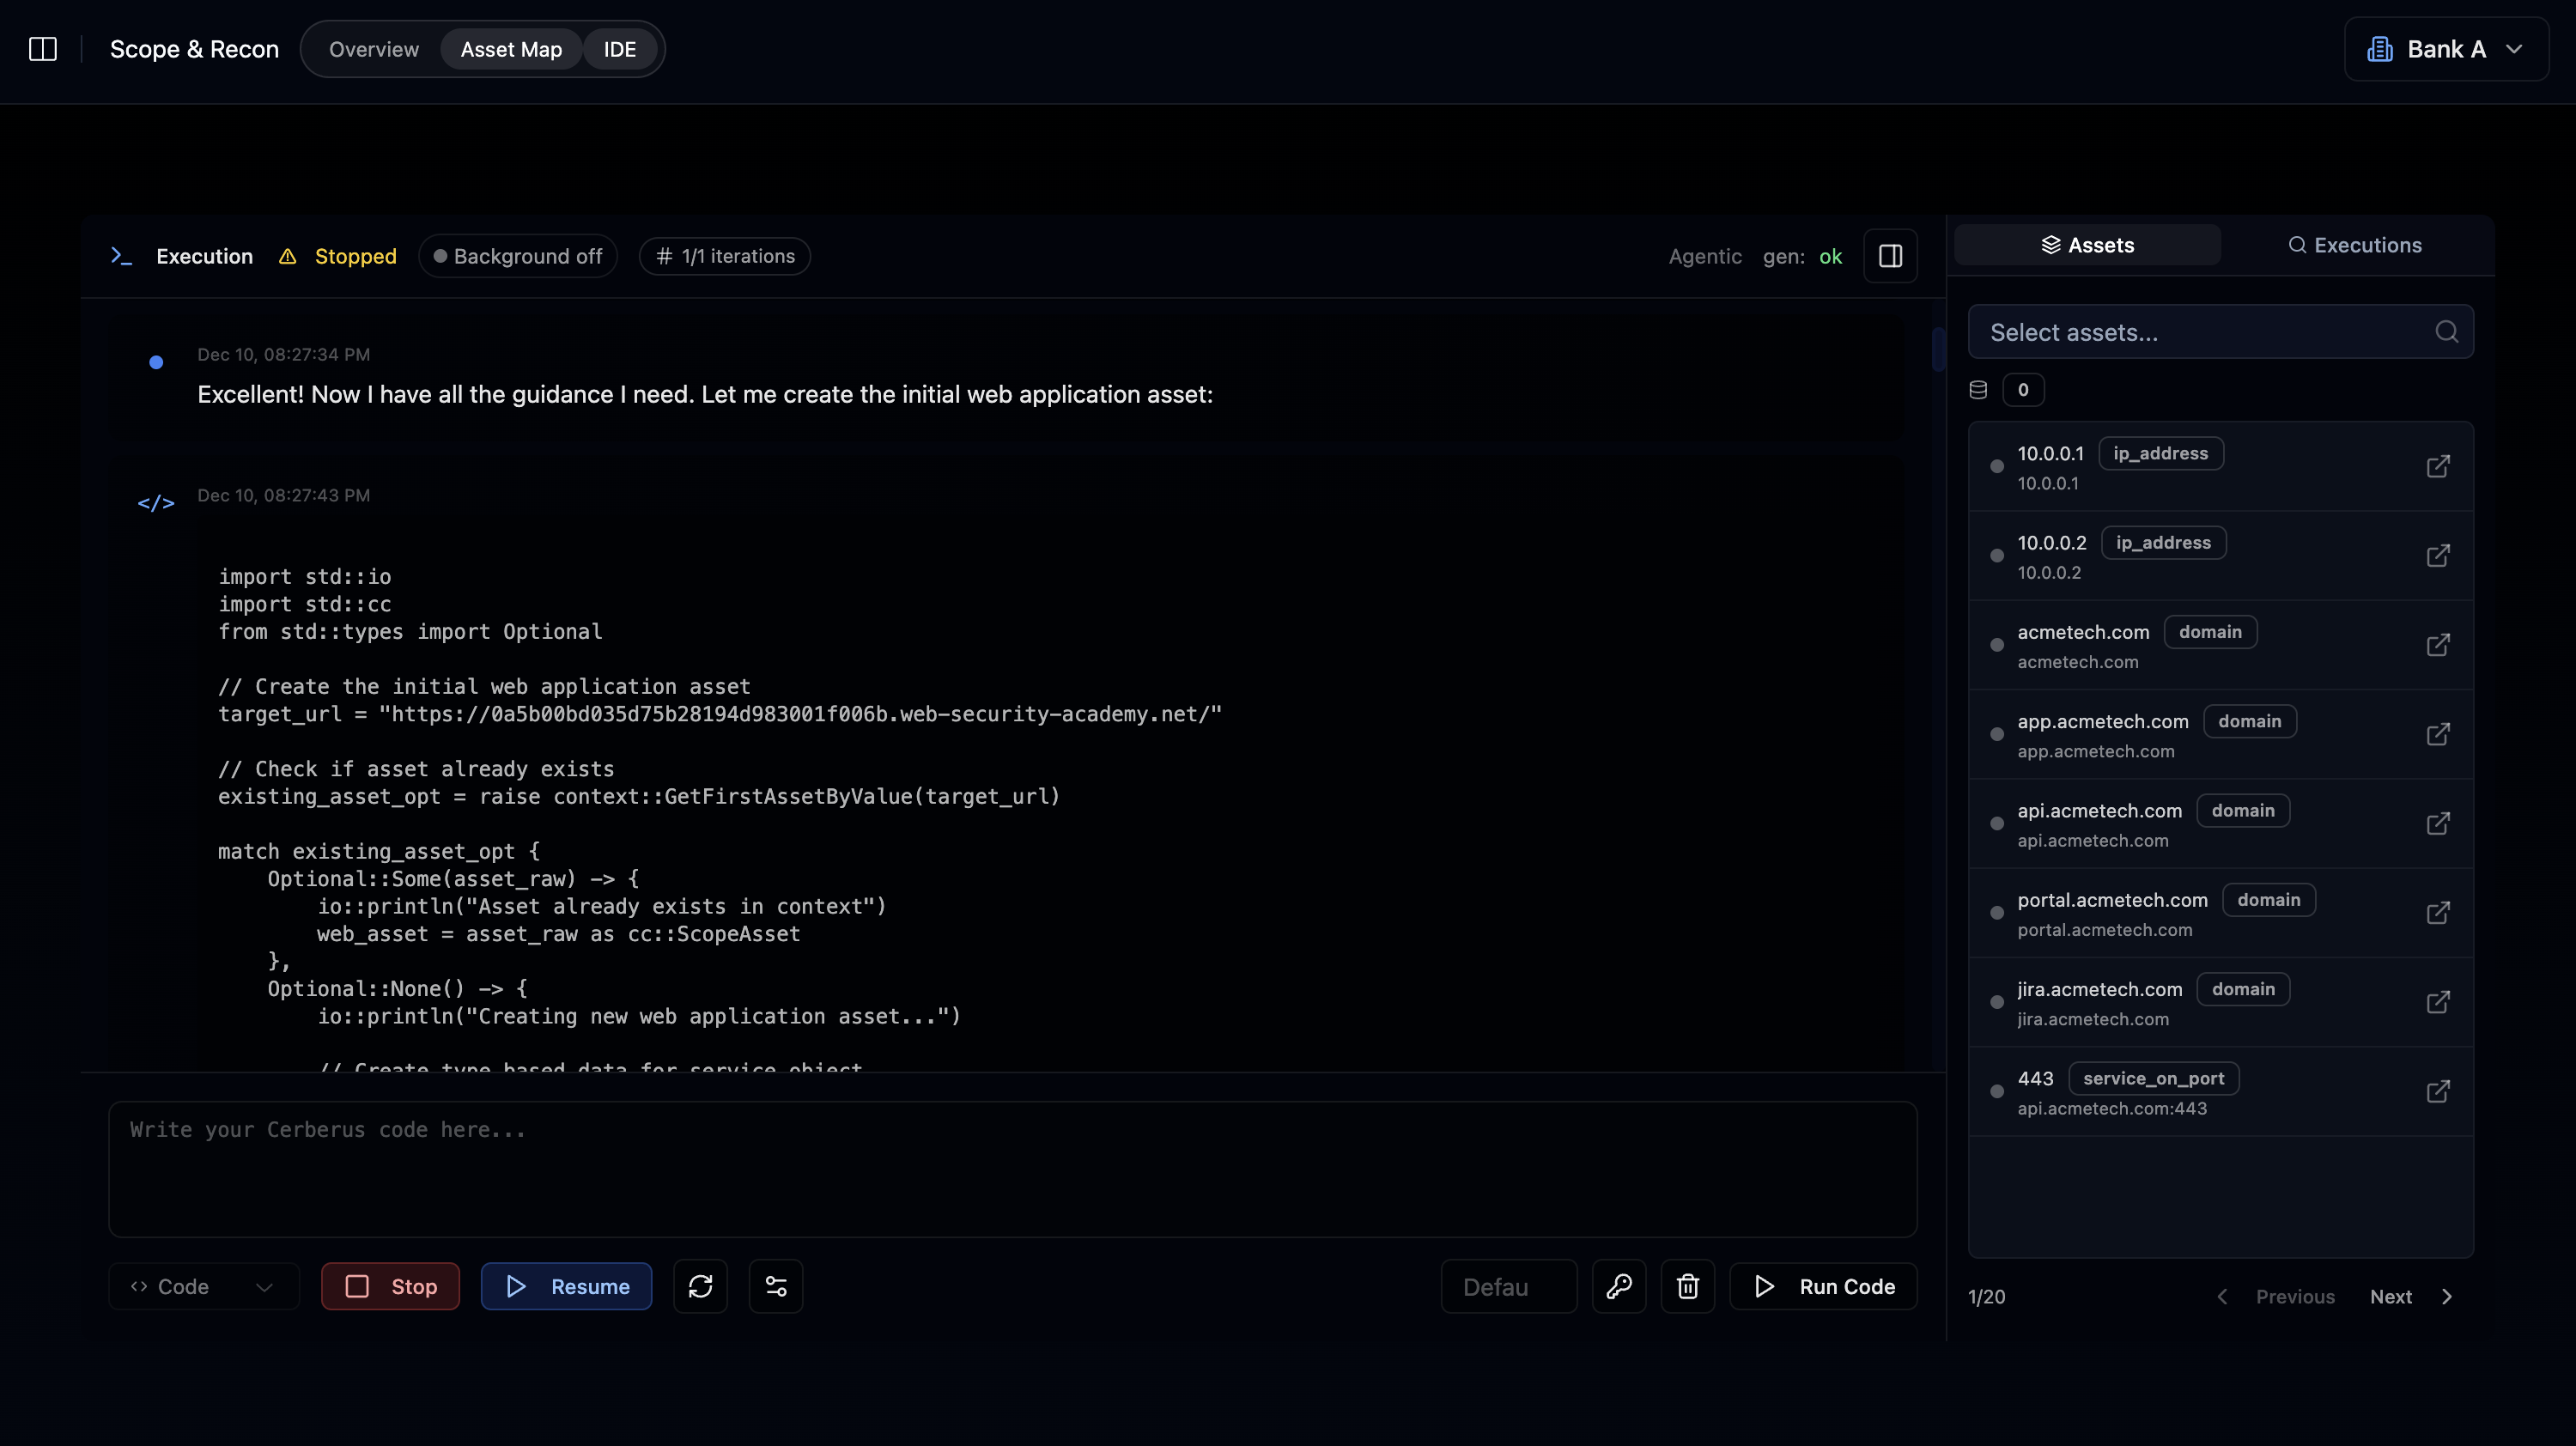Switch to the IDE tab
Image resolution: width=2576 pixels, height=1446 pixels.
[618, 48]
